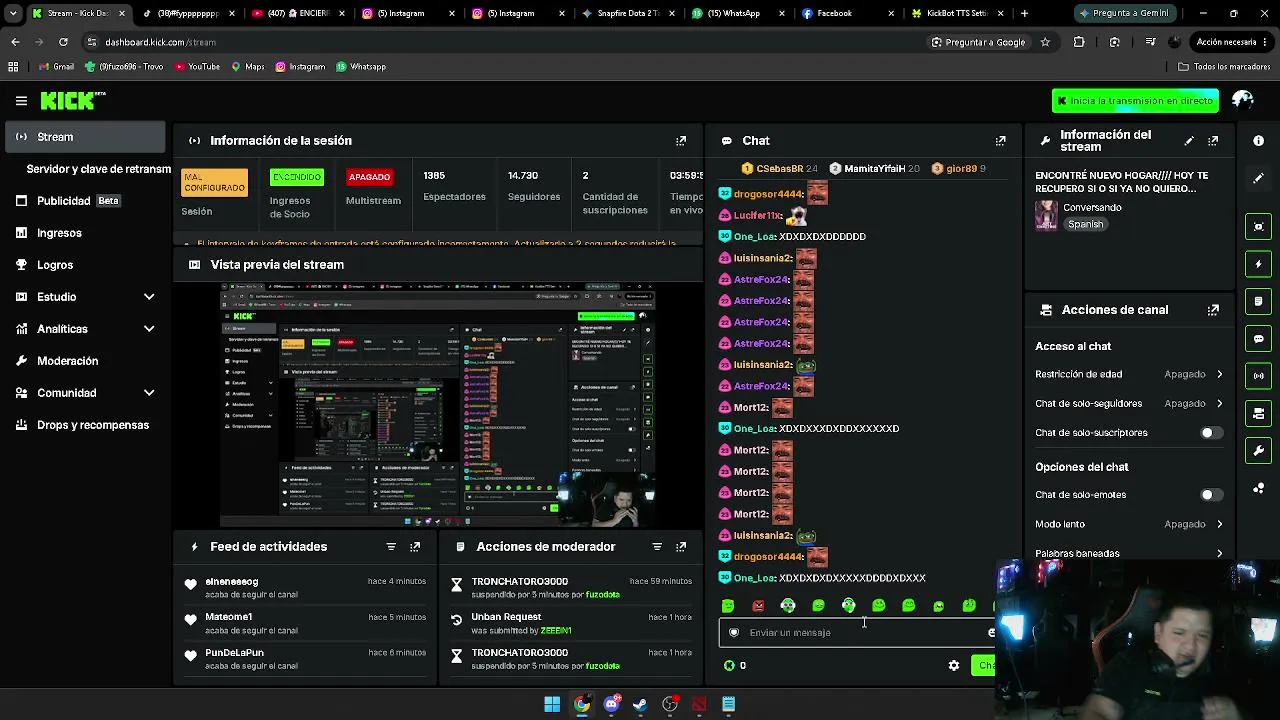The image size is (1280, 720).
Task: Click Inicia la transmisión en directo
Action: tap(1135, 101)
